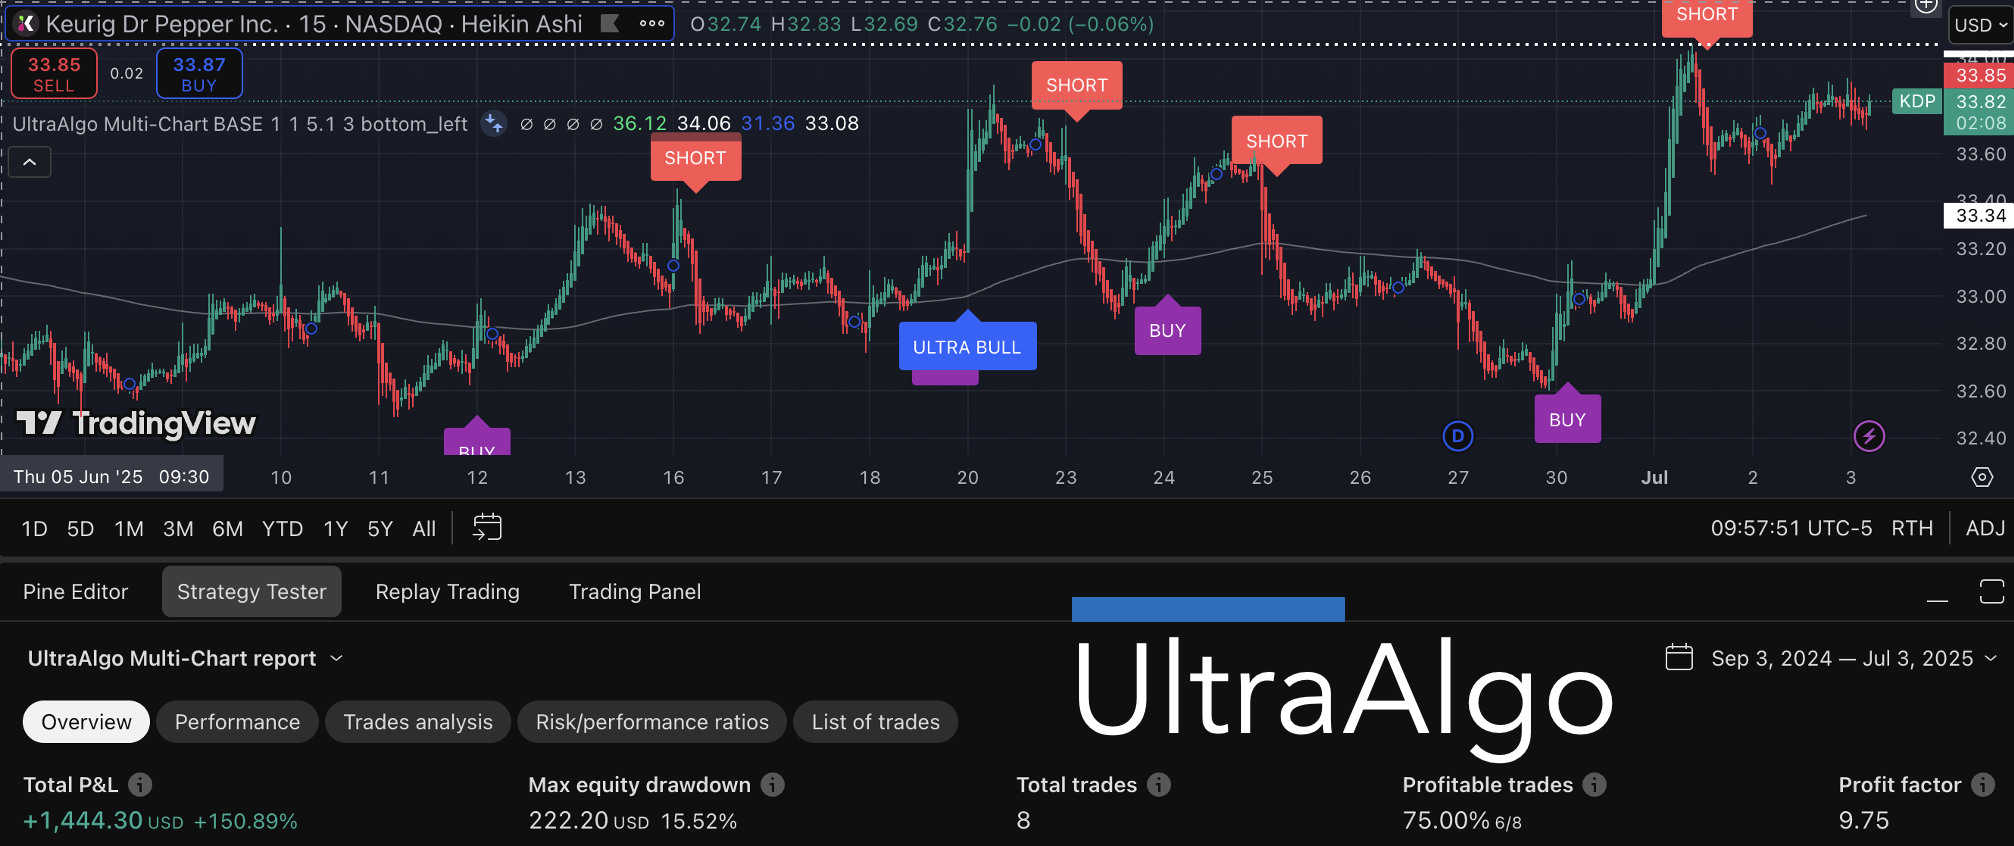Image resolution: width=2014 pixels, height=846 pixels.
Task: Select the 1Y time range
Action: click(x=336, y=529)
